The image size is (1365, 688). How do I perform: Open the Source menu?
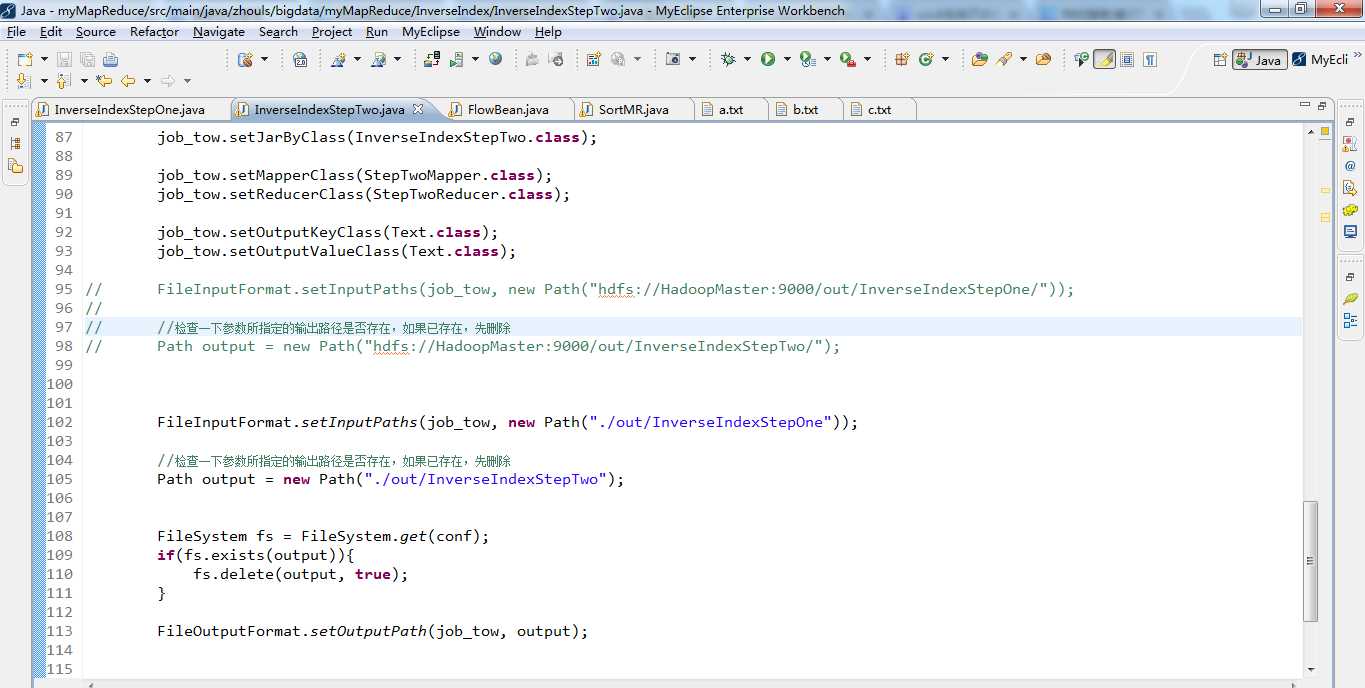[96, 32]
